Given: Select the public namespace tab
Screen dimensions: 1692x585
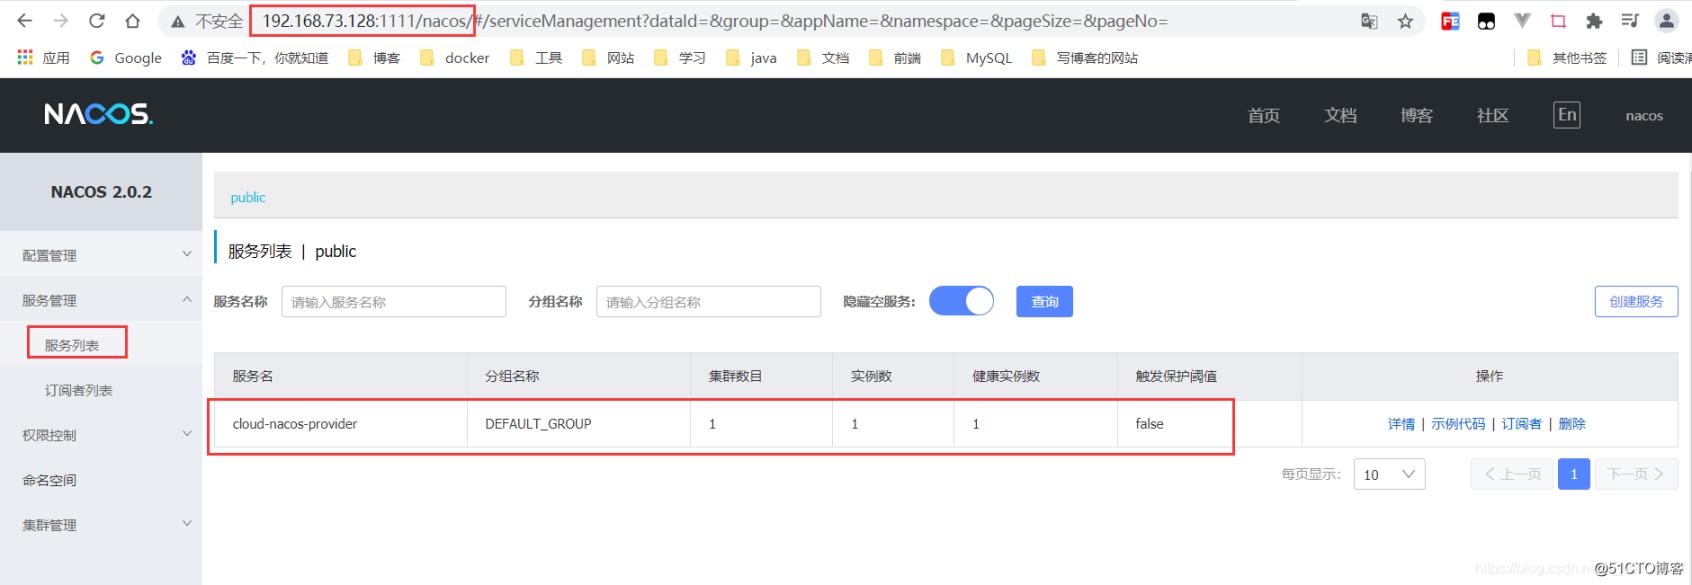Looking at the screenshot, I should (248, 197).
